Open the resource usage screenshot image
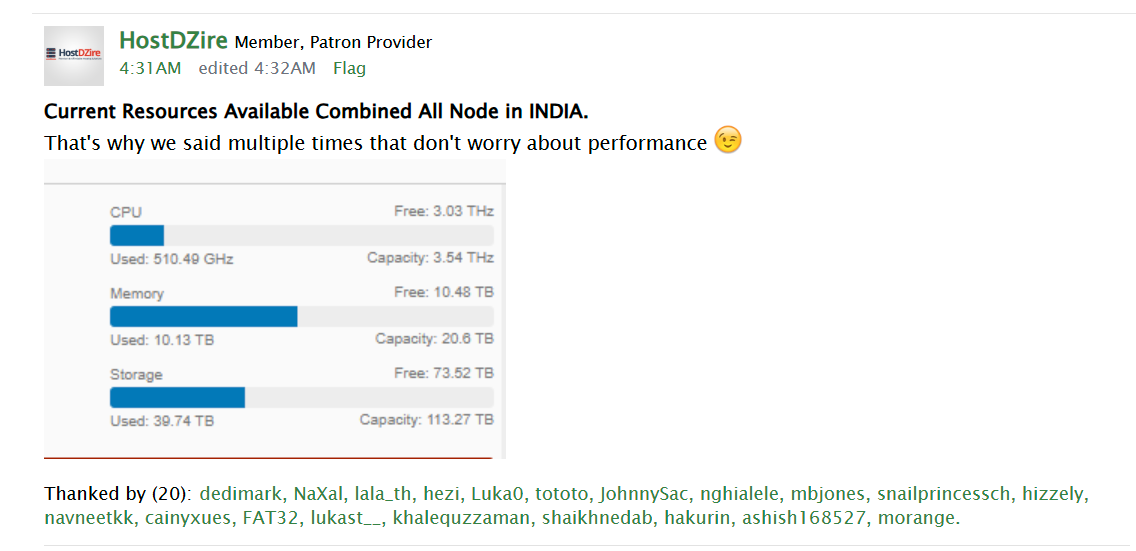Viewport: 1136px width, 551px height. 275,308
